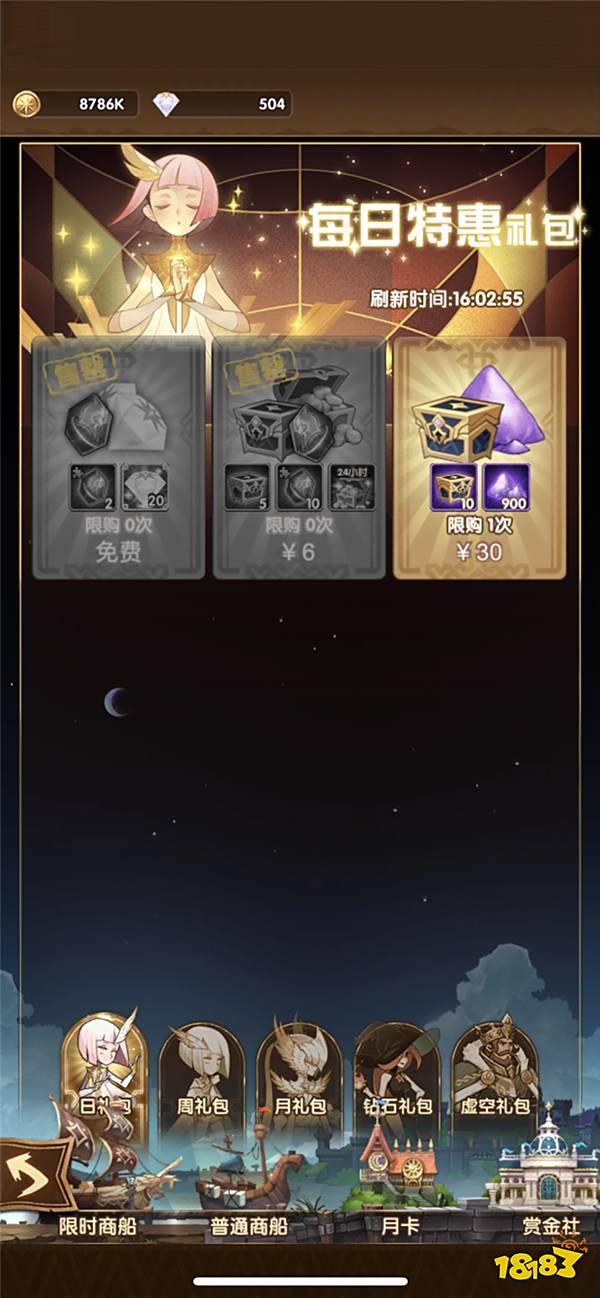Open the 限时商船 limited-time ship
600x1298 pixels.
[97, 1225]
